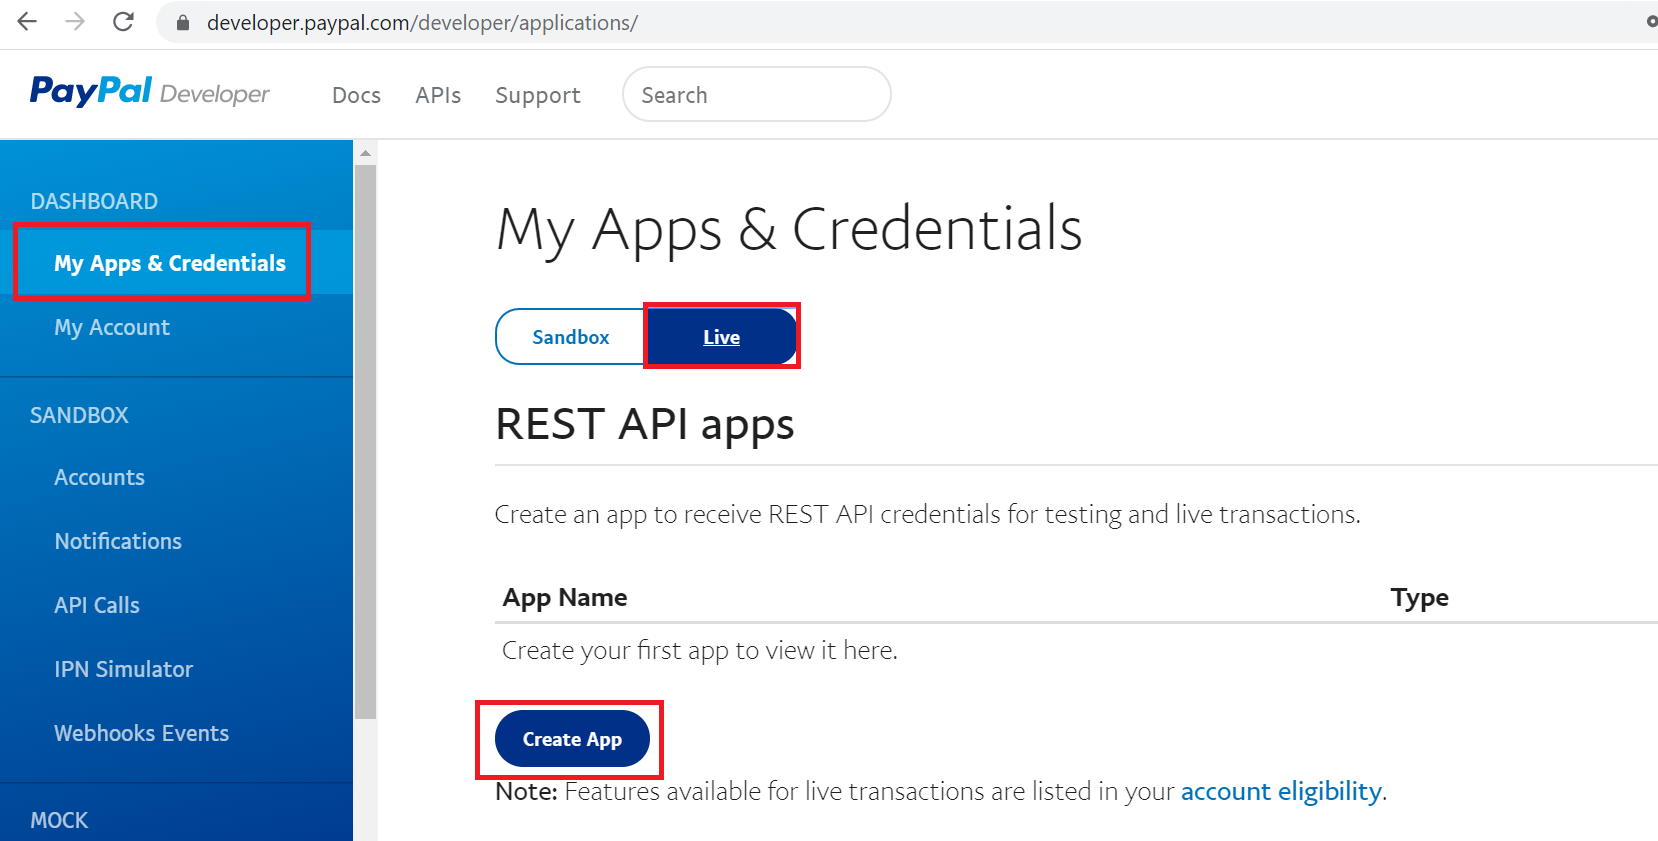Image resolution: width=1658 pixels, height=841 pixels.
Task: Open IPN Simulator in the sidebar
Action: [123, 669]
